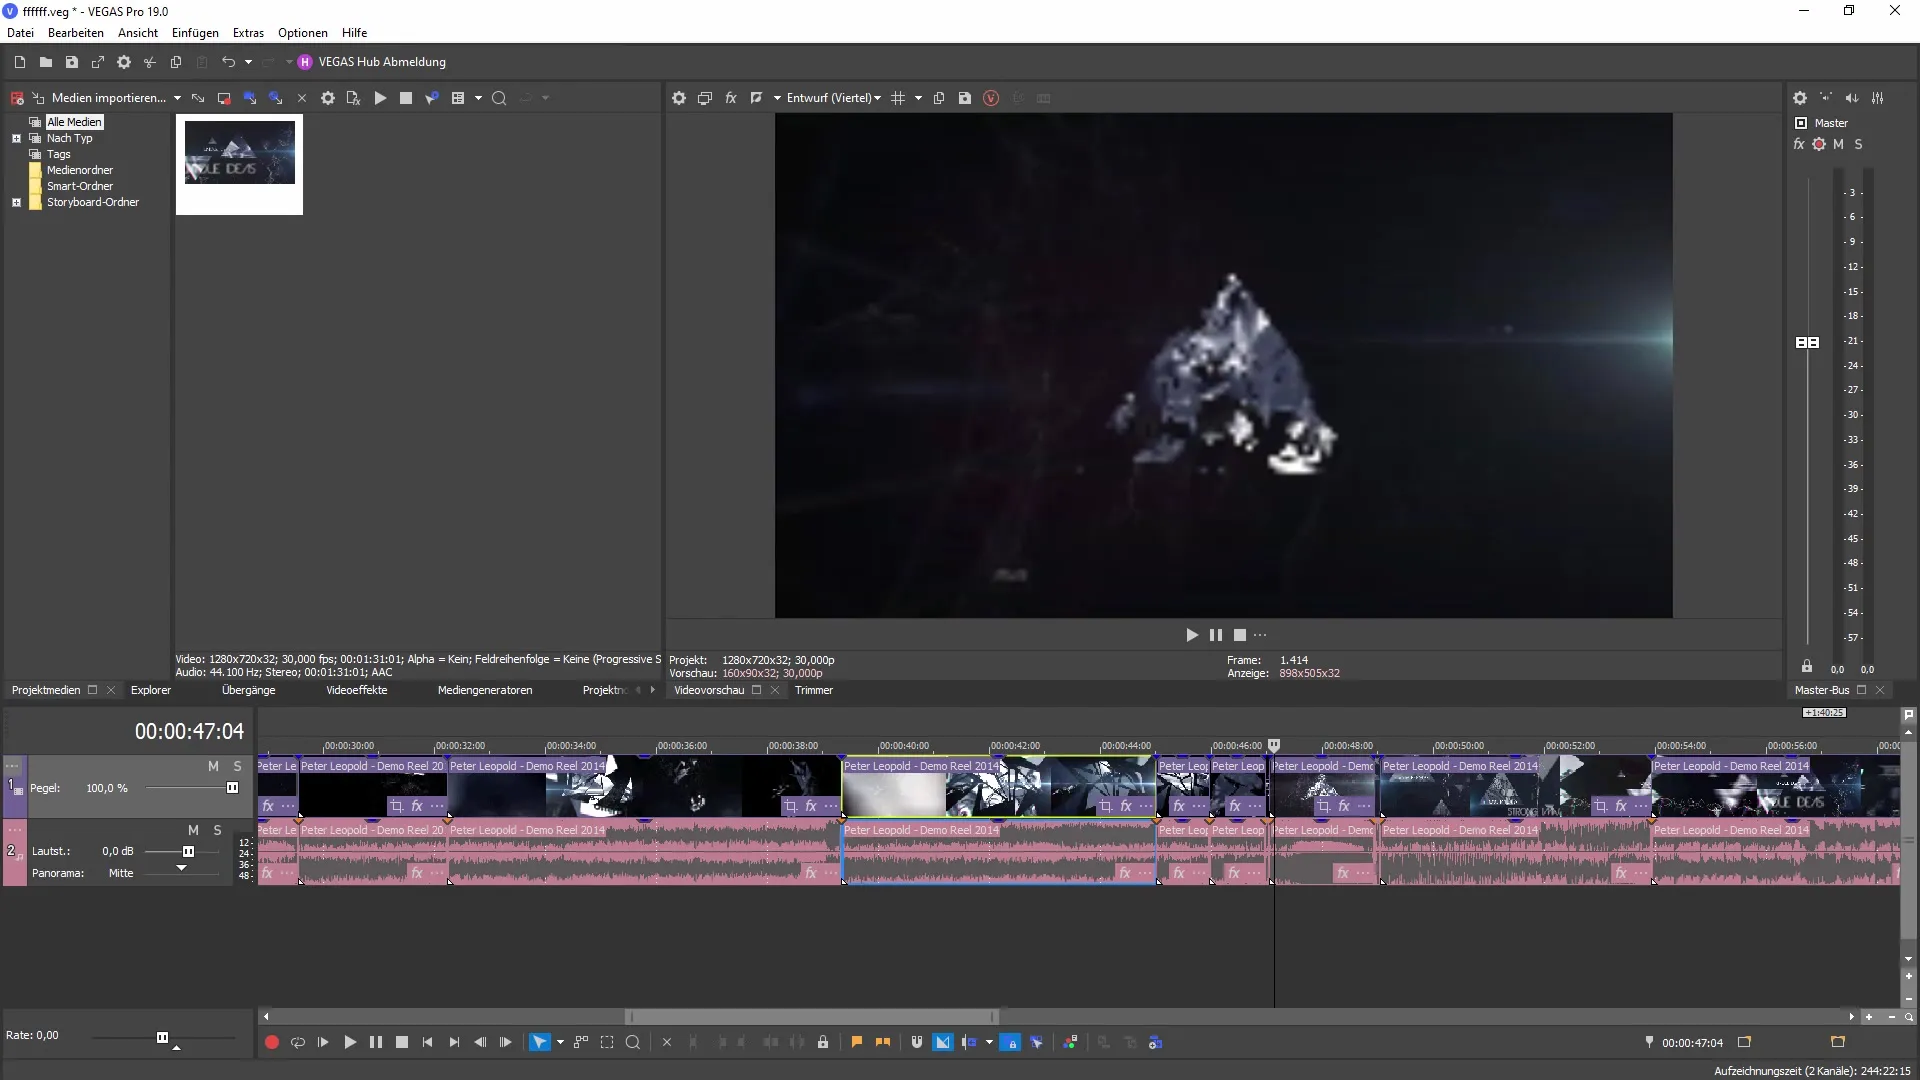Image resolution: width=1920 pixels, height=1080 pixels.
Task: Create a new project via the blank-page icon
Action: pos(20,62)
